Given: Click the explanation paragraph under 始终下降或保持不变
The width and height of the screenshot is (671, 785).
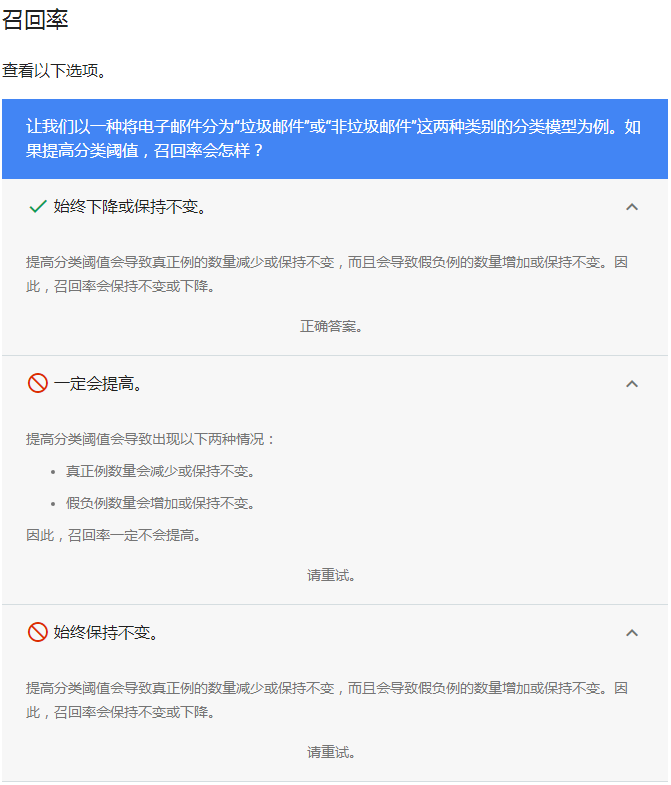Looking at the screenshot, I should tap(327, 274).
